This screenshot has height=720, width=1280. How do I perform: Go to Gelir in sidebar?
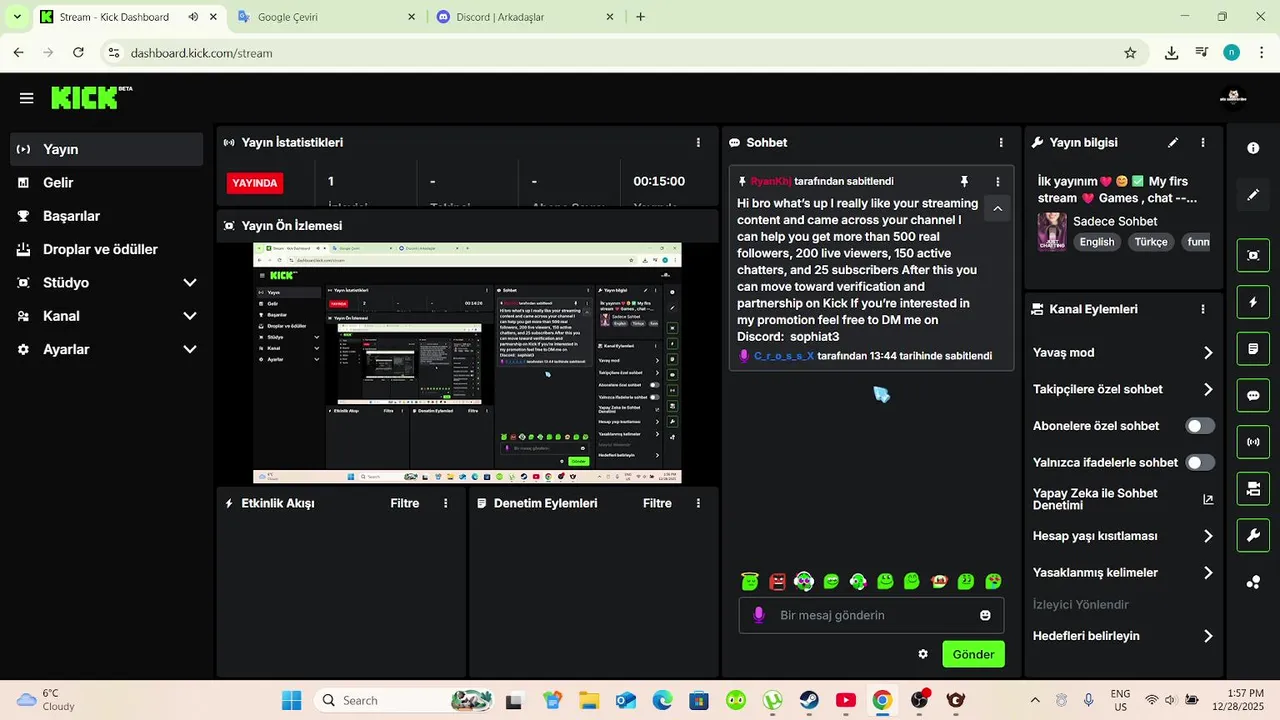coord(107,183)
